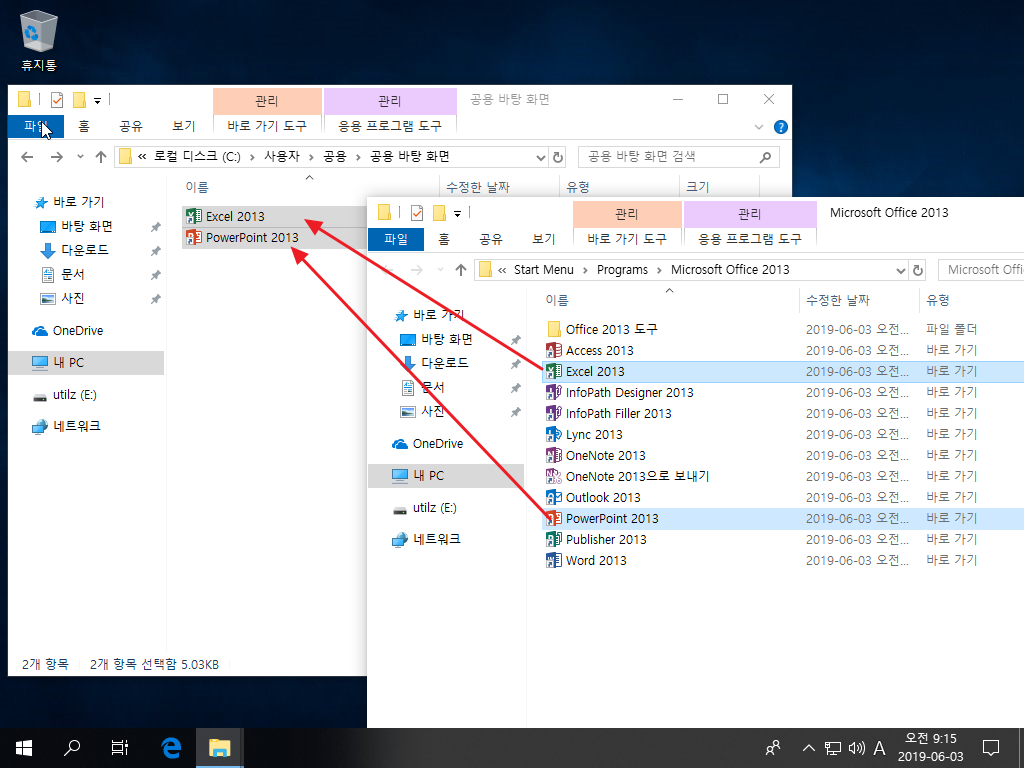Image resolution: width=1024 pixels, height=768 pixels.
Task: Click Excel 2013 icon in 공용 바탕 화면 window
Action: point(194,216)
